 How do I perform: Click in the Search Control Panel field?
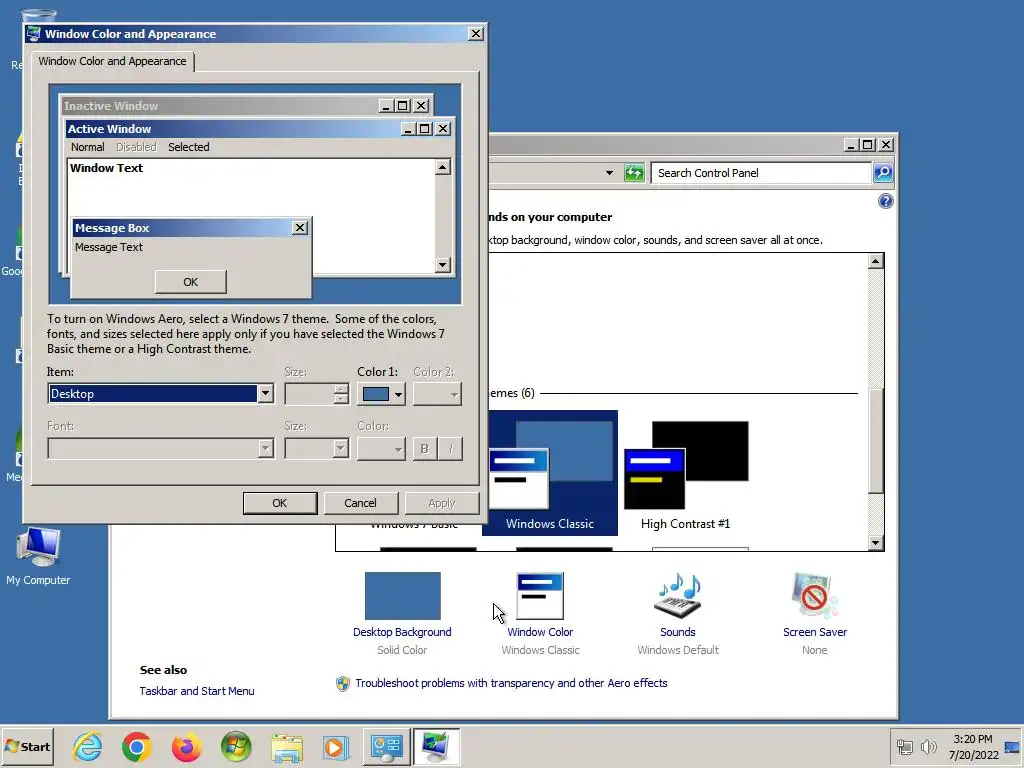click(761, 173)
